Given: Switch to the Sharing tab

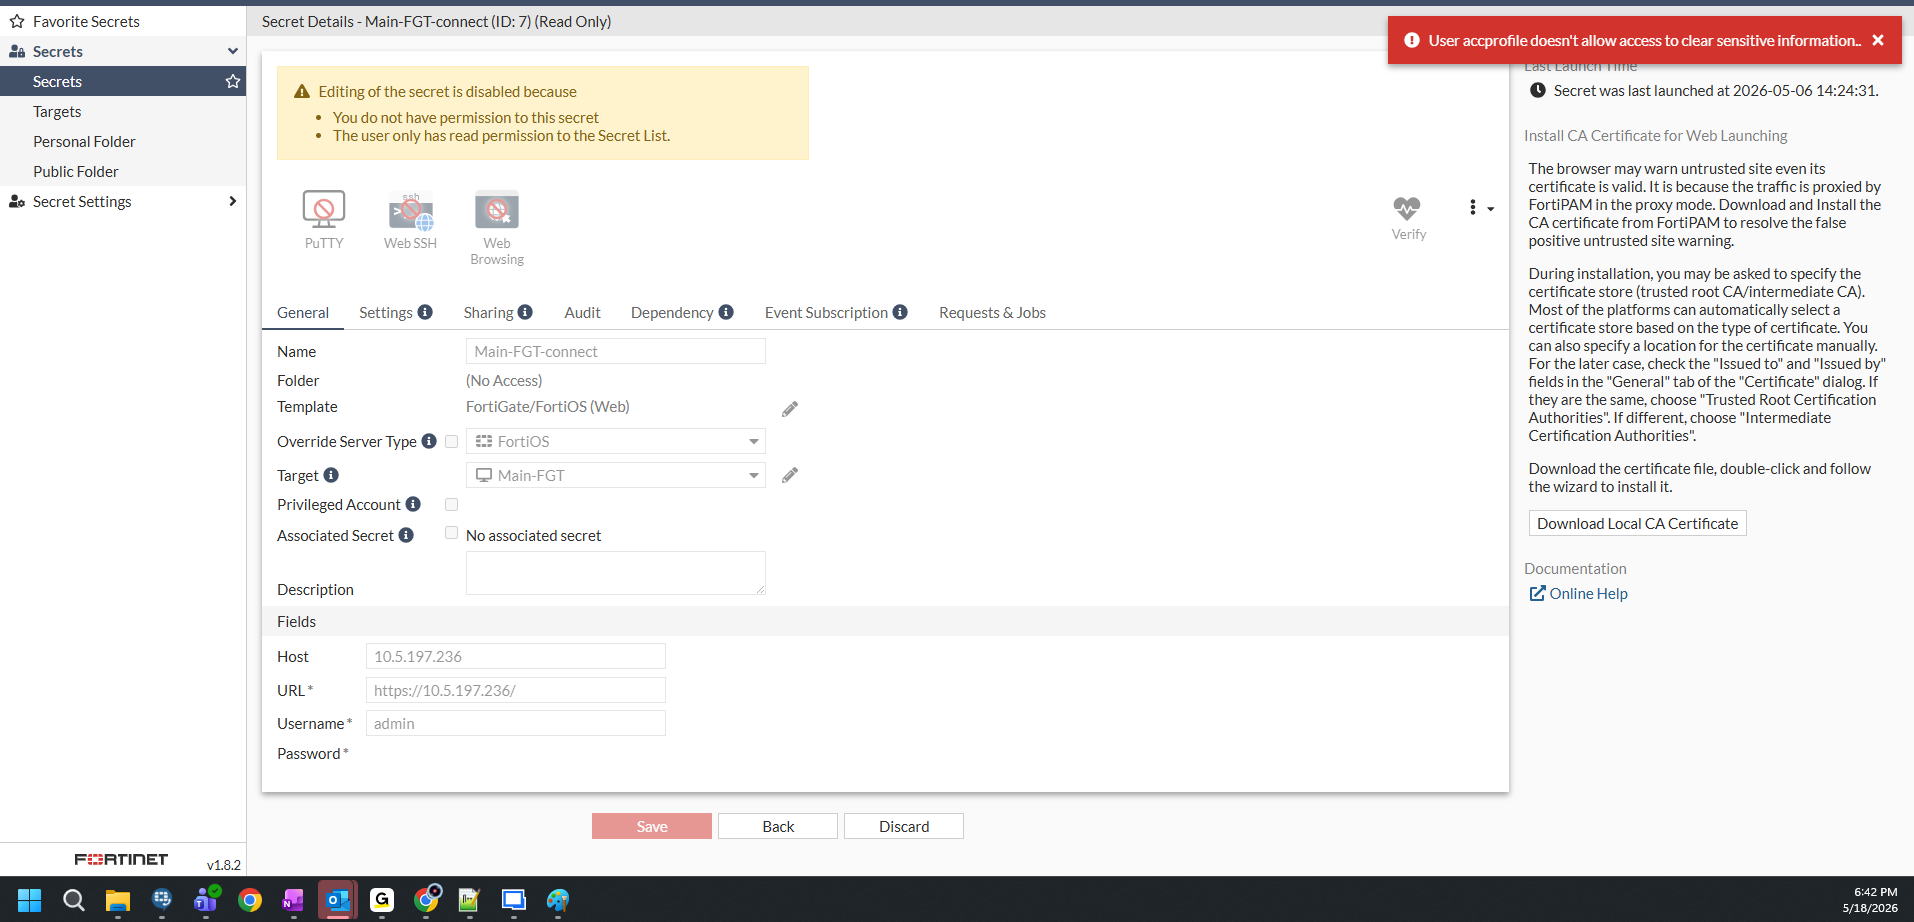Looking at the screenshot, I should [x=488, y=312].
